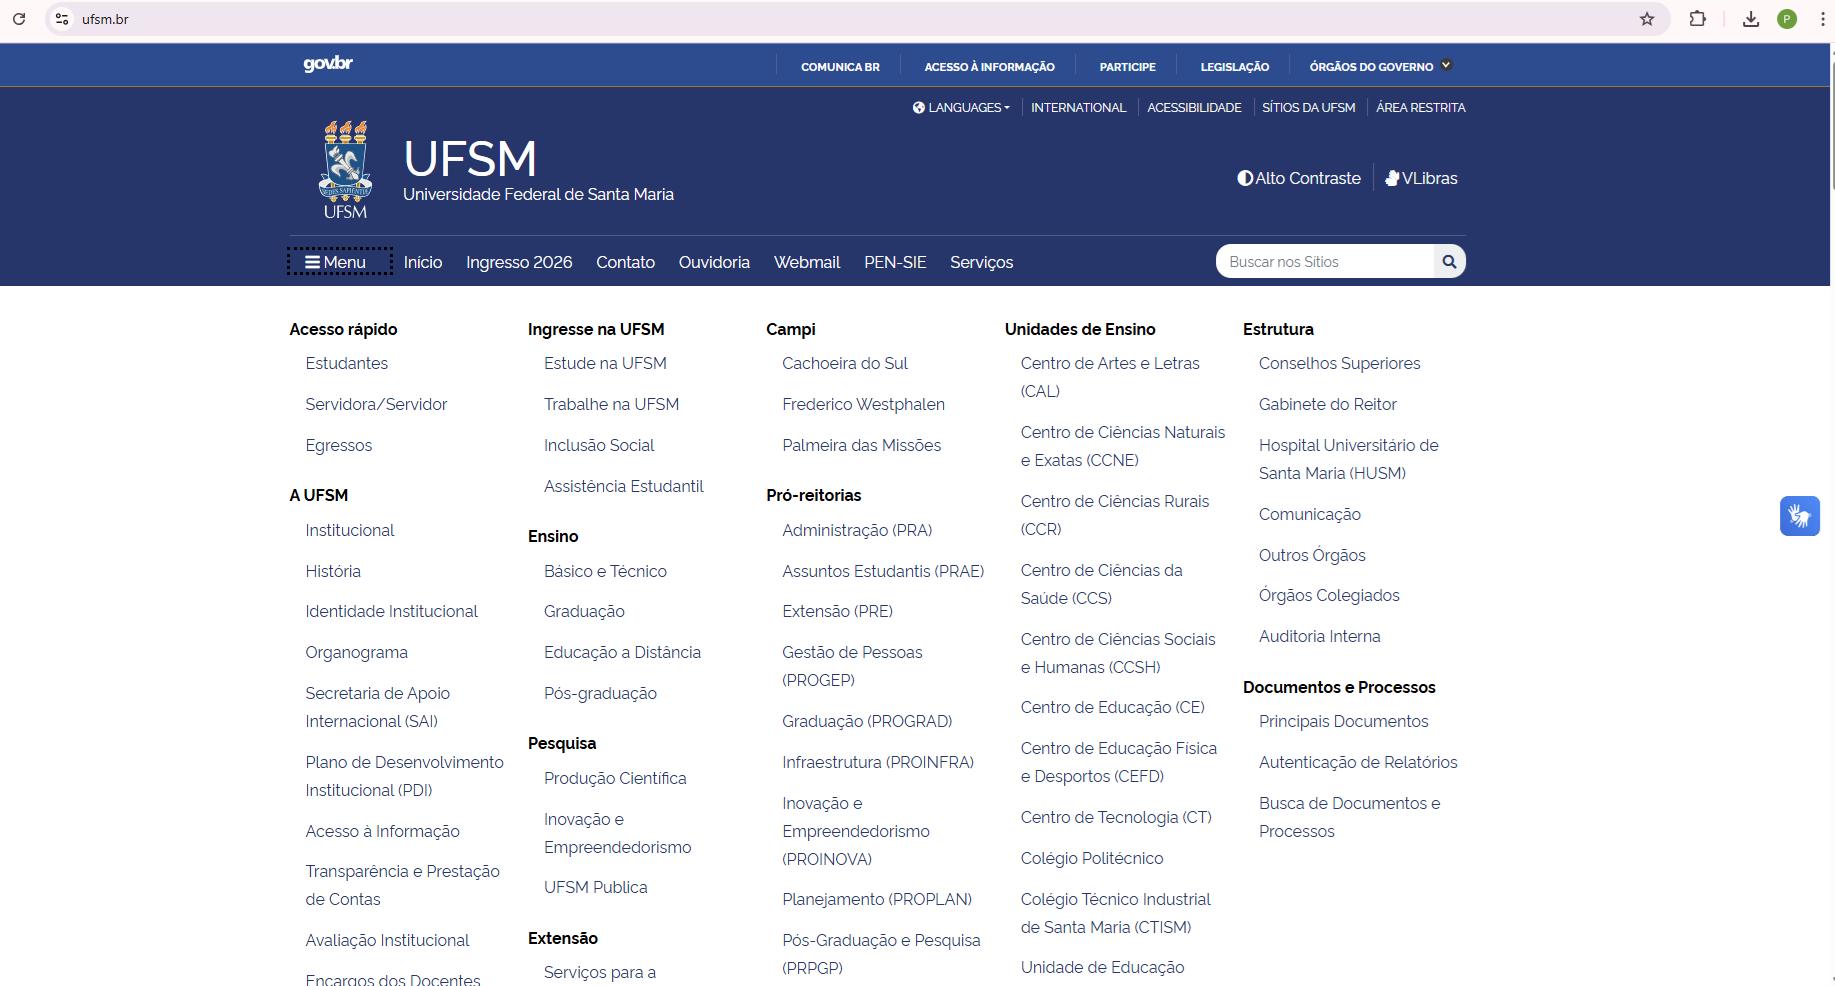Enable VLibras in the header
The height and width of the screenshot is (986, 1835).
(x=1421, y=178)
